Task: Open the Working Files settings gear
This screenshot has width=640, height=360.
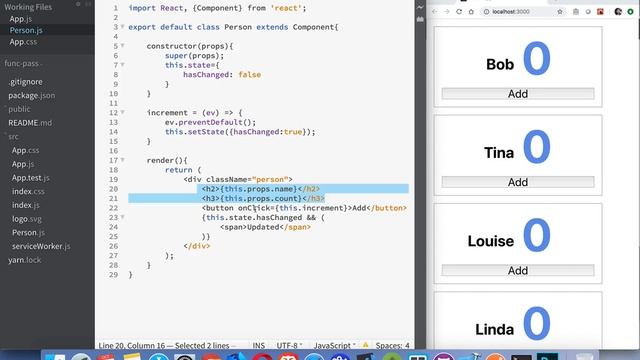Action: [78, 4]
